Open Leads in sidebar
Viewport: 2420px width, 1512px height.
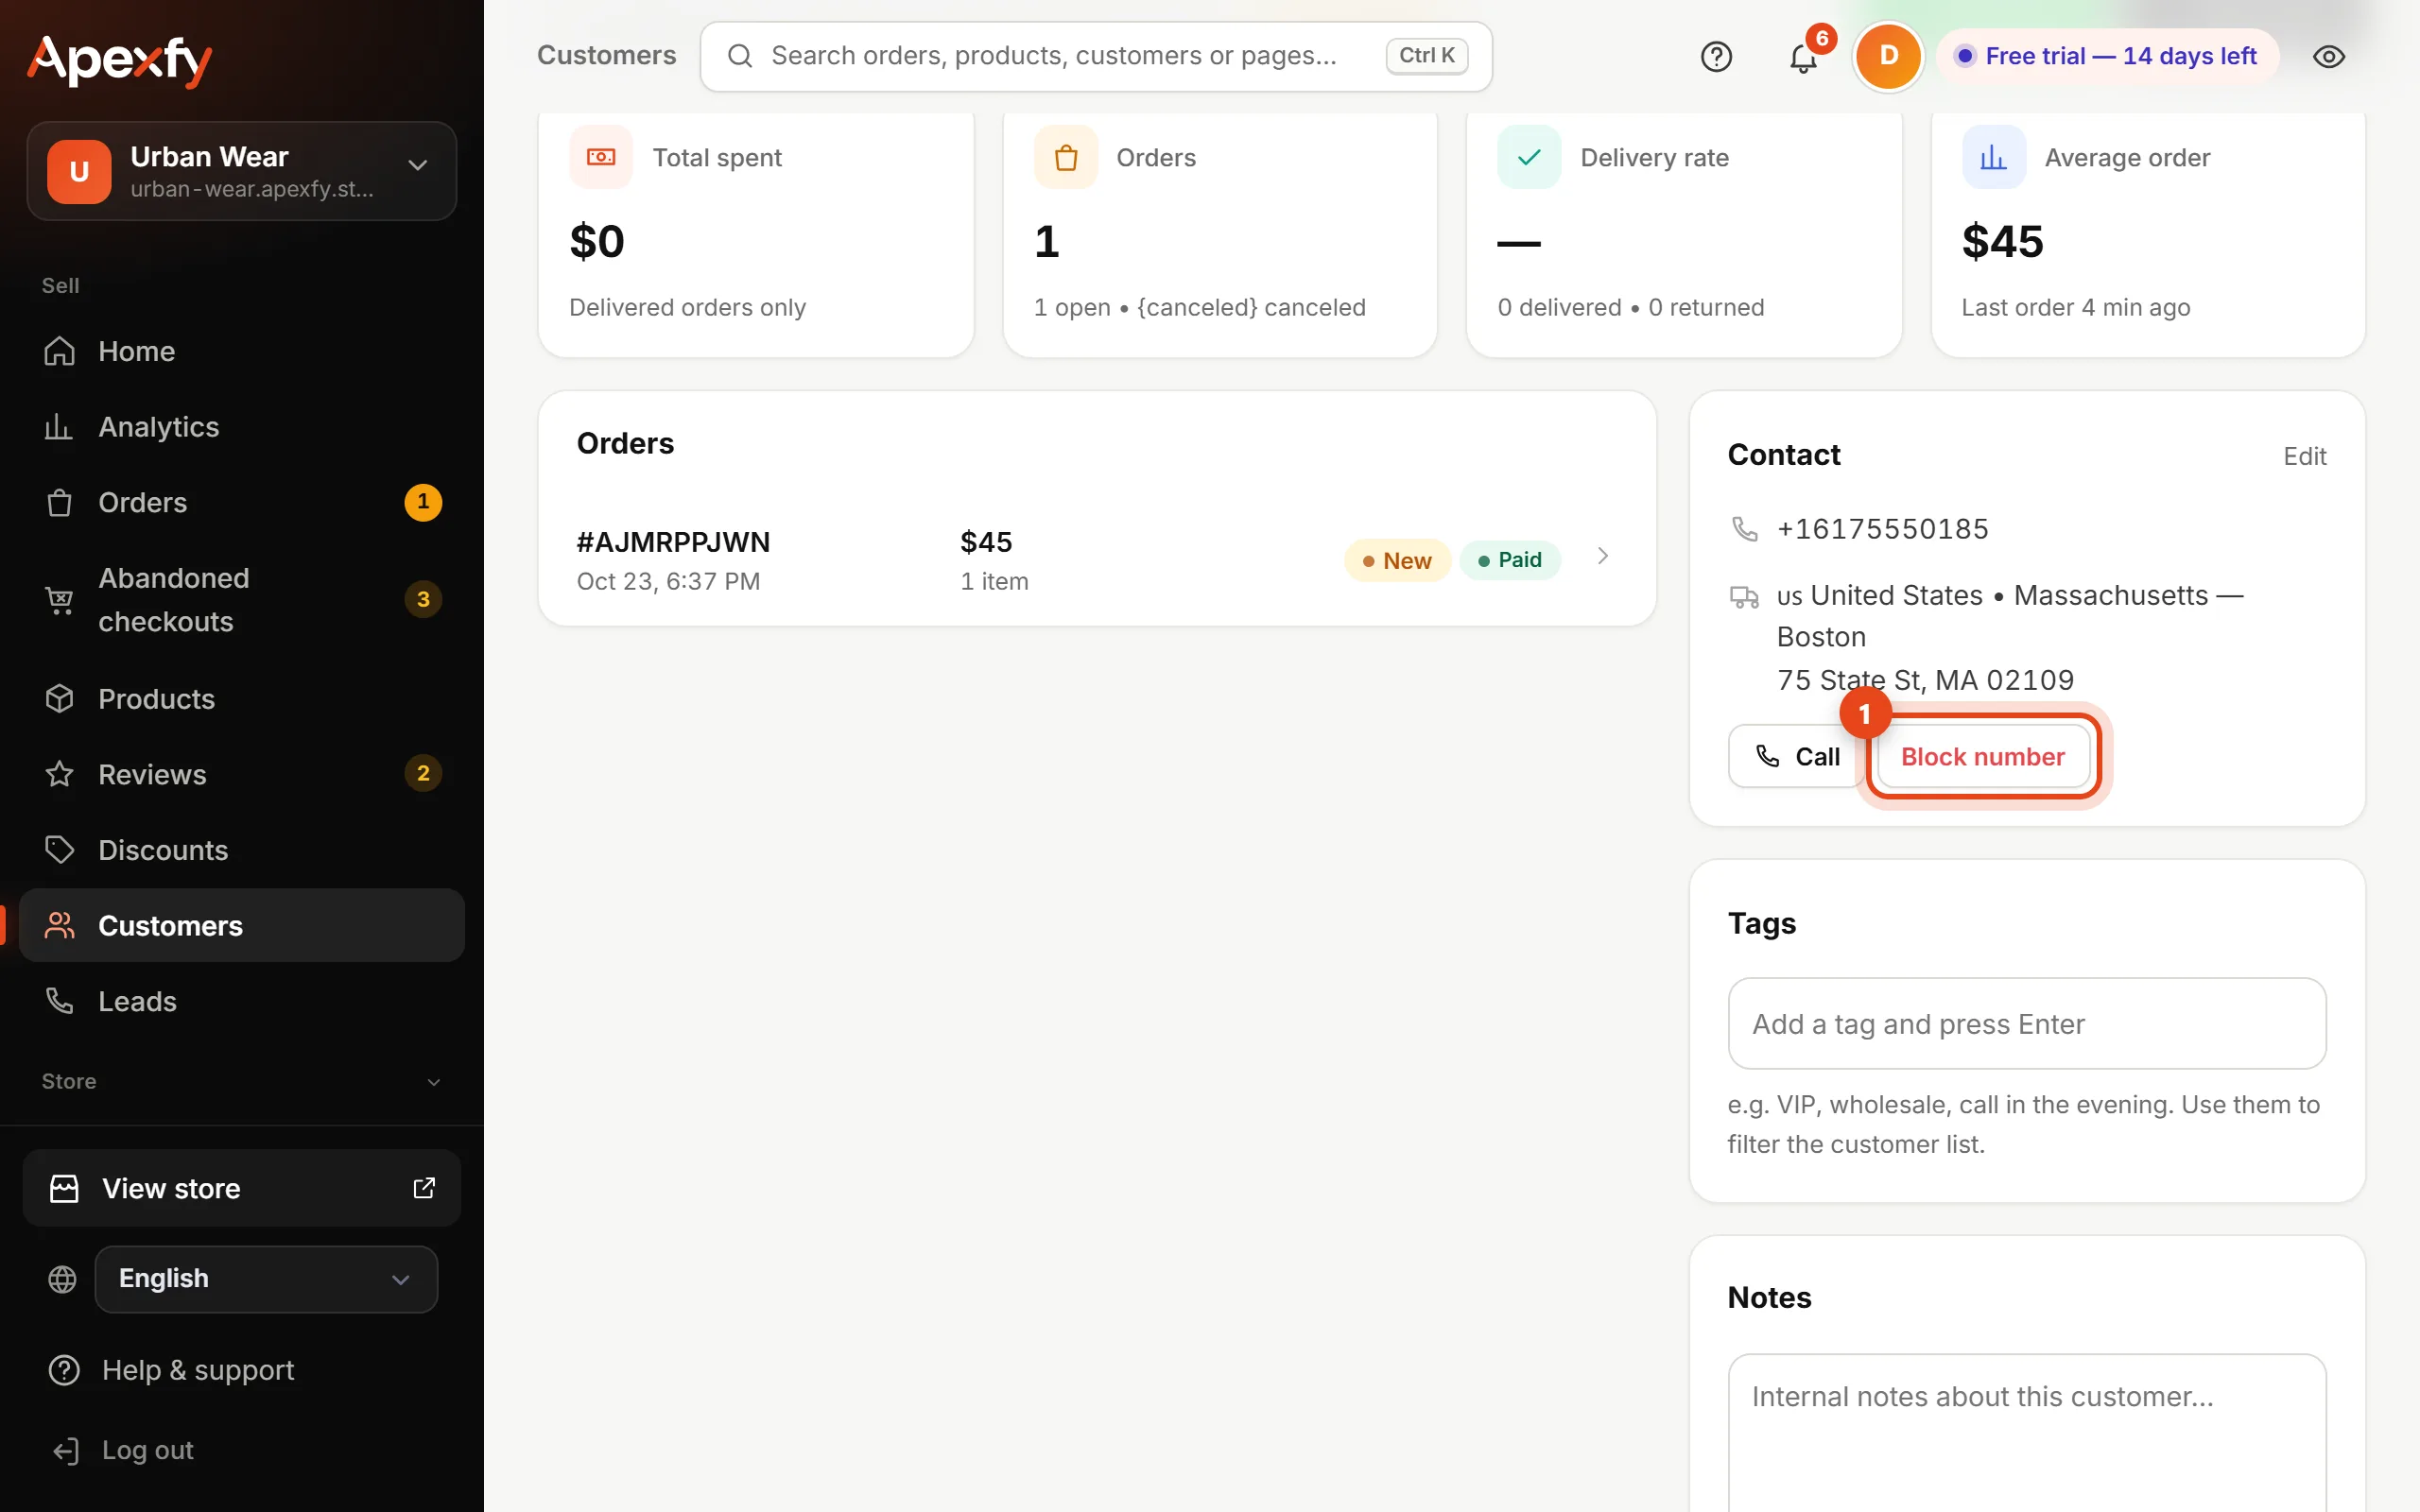(x=242, y=1001)
